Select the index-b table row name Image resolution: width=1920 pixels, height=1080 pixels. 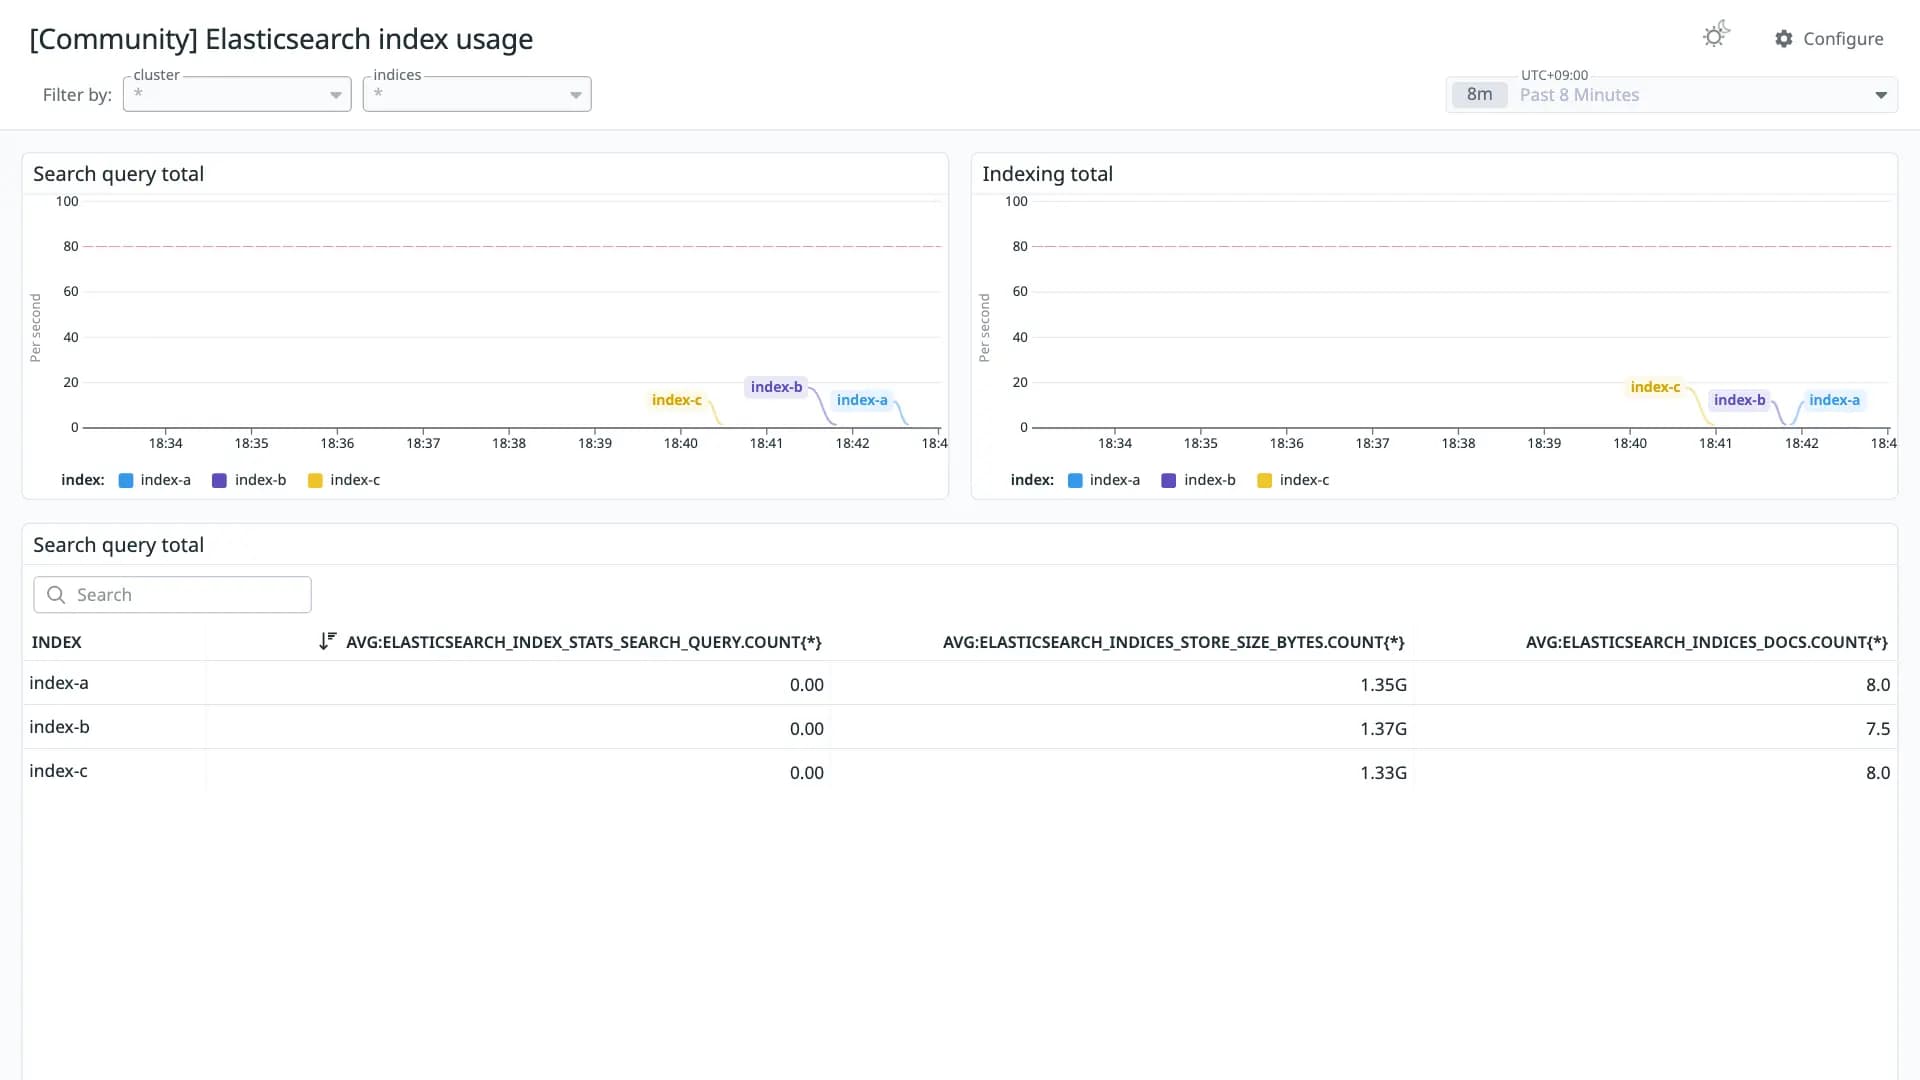[59, 727]
